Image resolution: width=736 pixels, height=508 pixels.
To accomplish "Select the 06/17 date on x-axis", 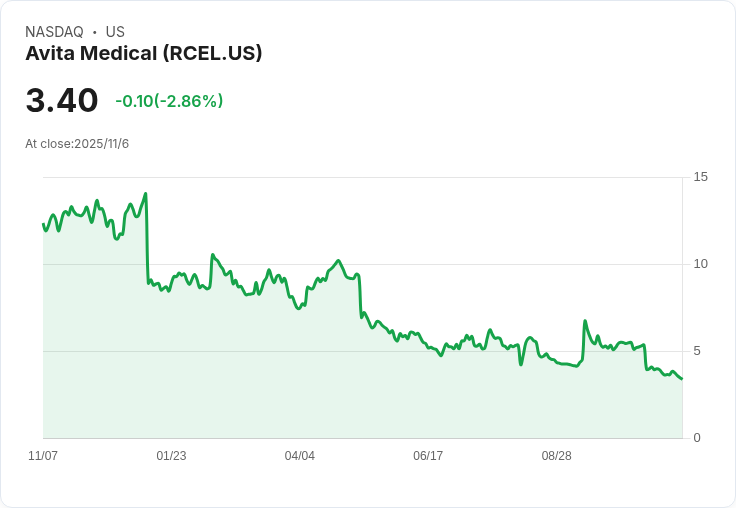I will click(x=428, y=456).
